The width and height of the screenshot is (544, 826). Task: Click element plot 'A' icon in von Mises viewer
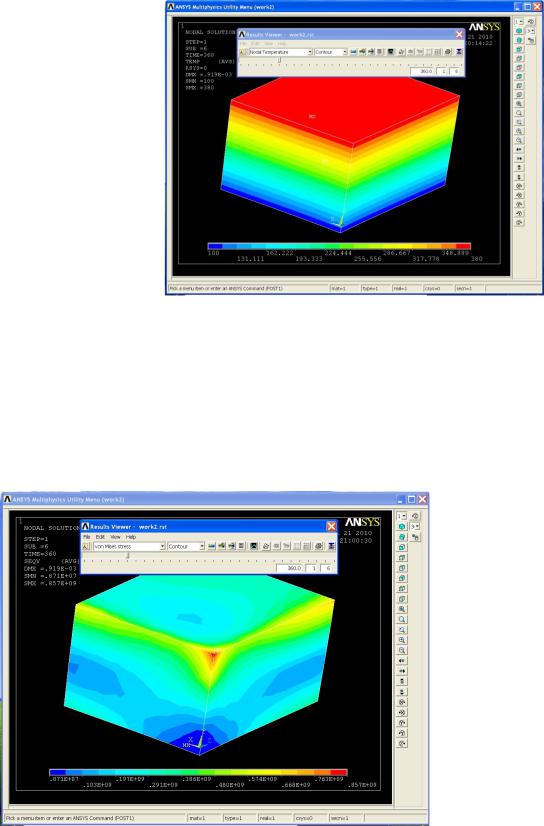(85, 546)
